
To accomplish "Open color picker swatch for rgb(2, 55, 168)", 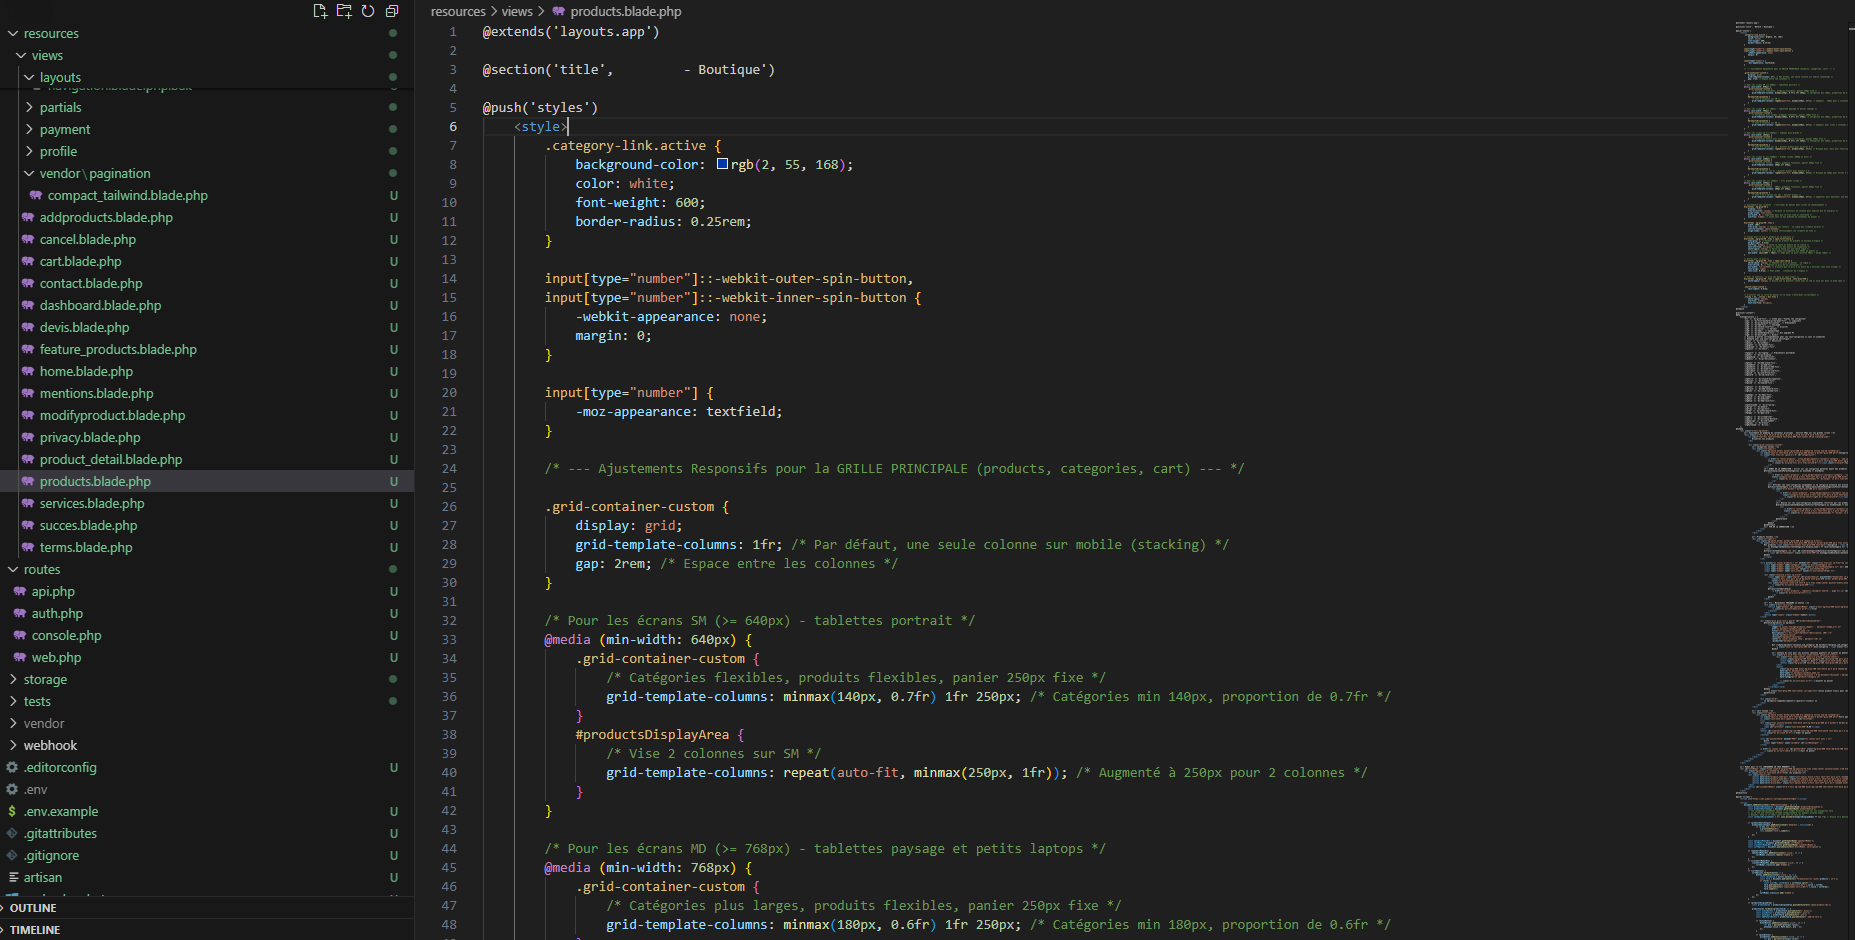I will tap(722, 164).
